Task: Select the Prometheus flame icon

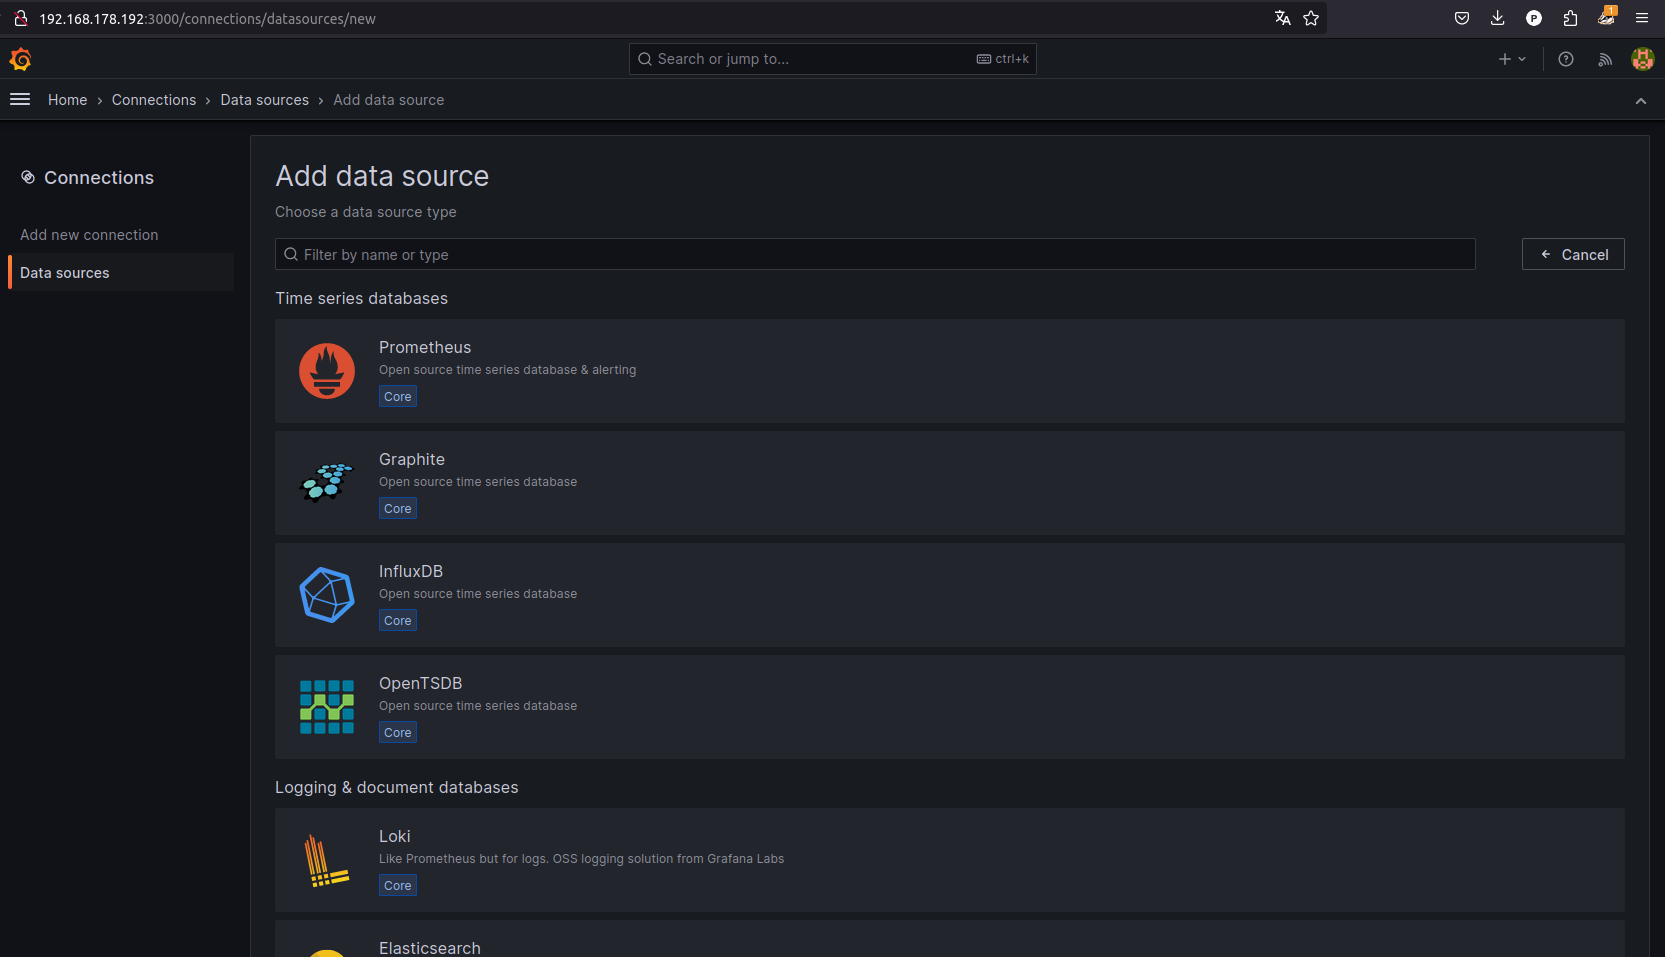Action: click(x=327, y=371)
